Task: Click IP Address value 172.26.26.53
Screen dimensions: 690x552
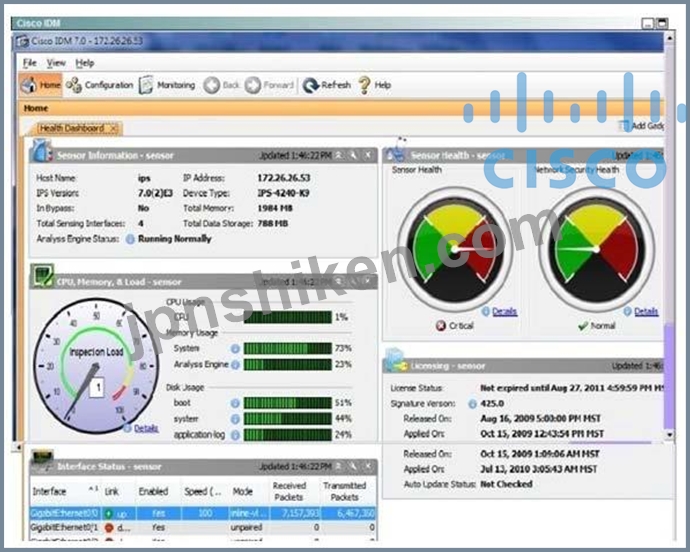Action: (x=283, y=178)
